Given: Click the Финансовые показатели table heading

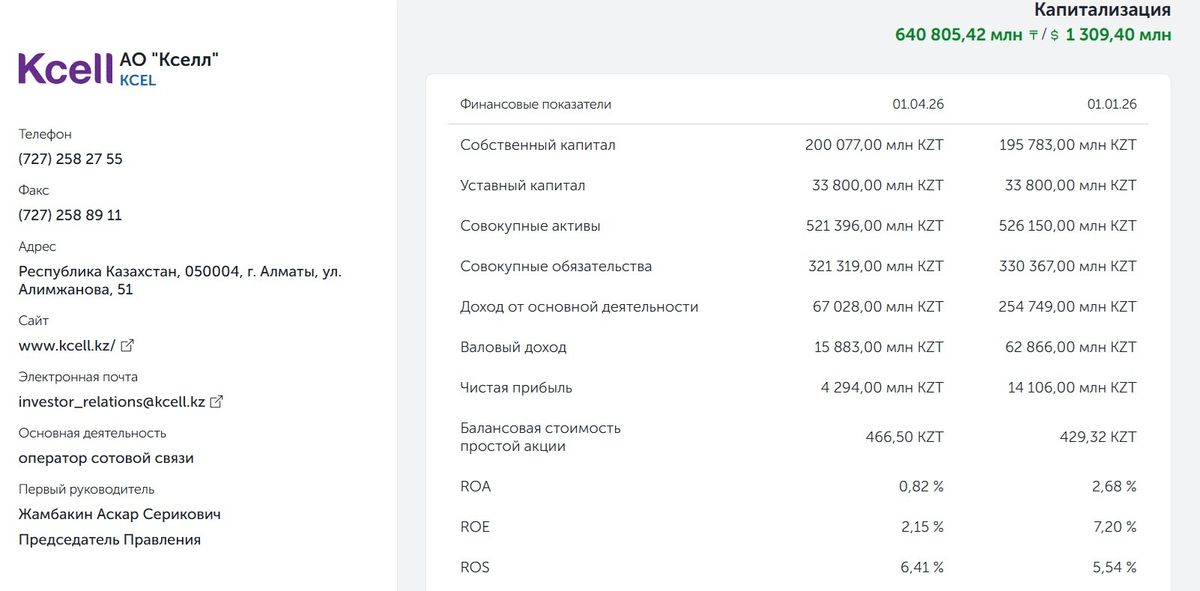Looking at the screenshot, I should pyautogui.click(x=536, y=104).
